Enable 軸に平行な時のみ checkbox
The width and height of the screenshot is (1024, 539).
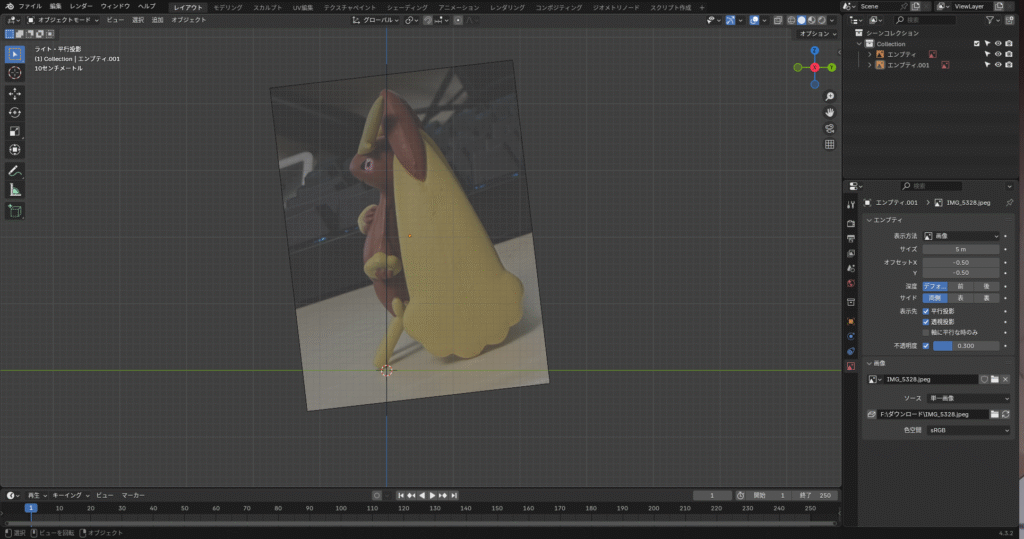coord(926,333)
